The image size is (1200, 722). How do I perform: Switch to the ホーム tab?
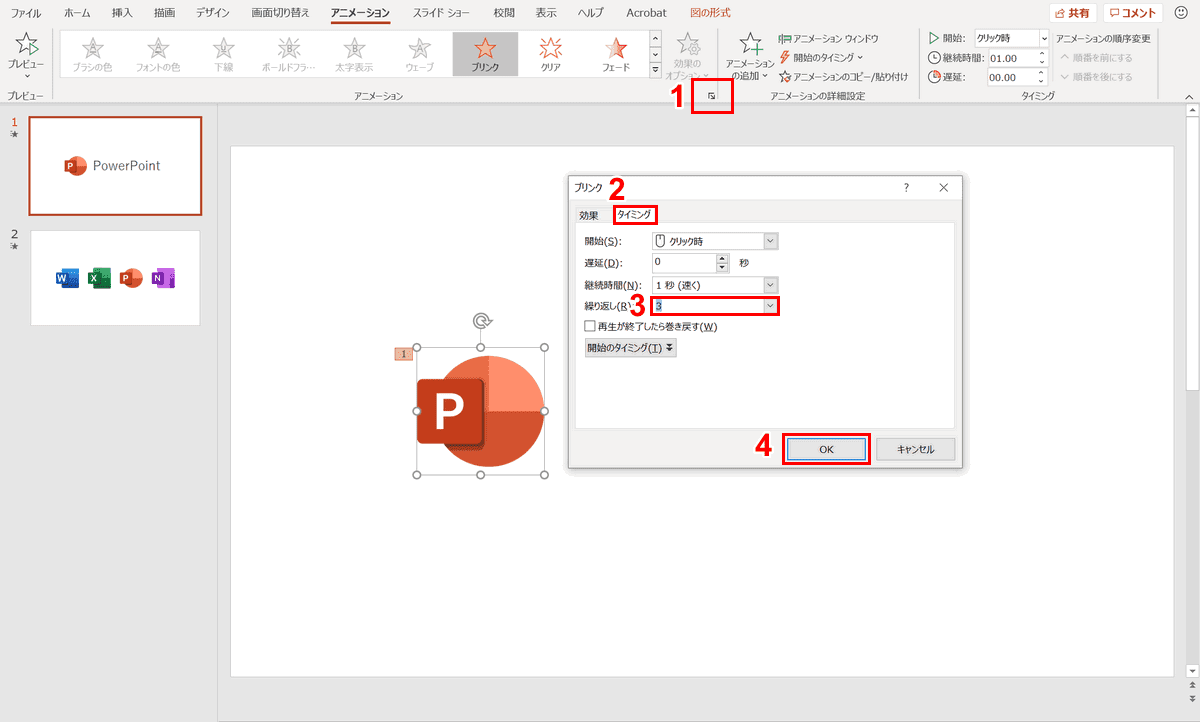pos(77,13)
